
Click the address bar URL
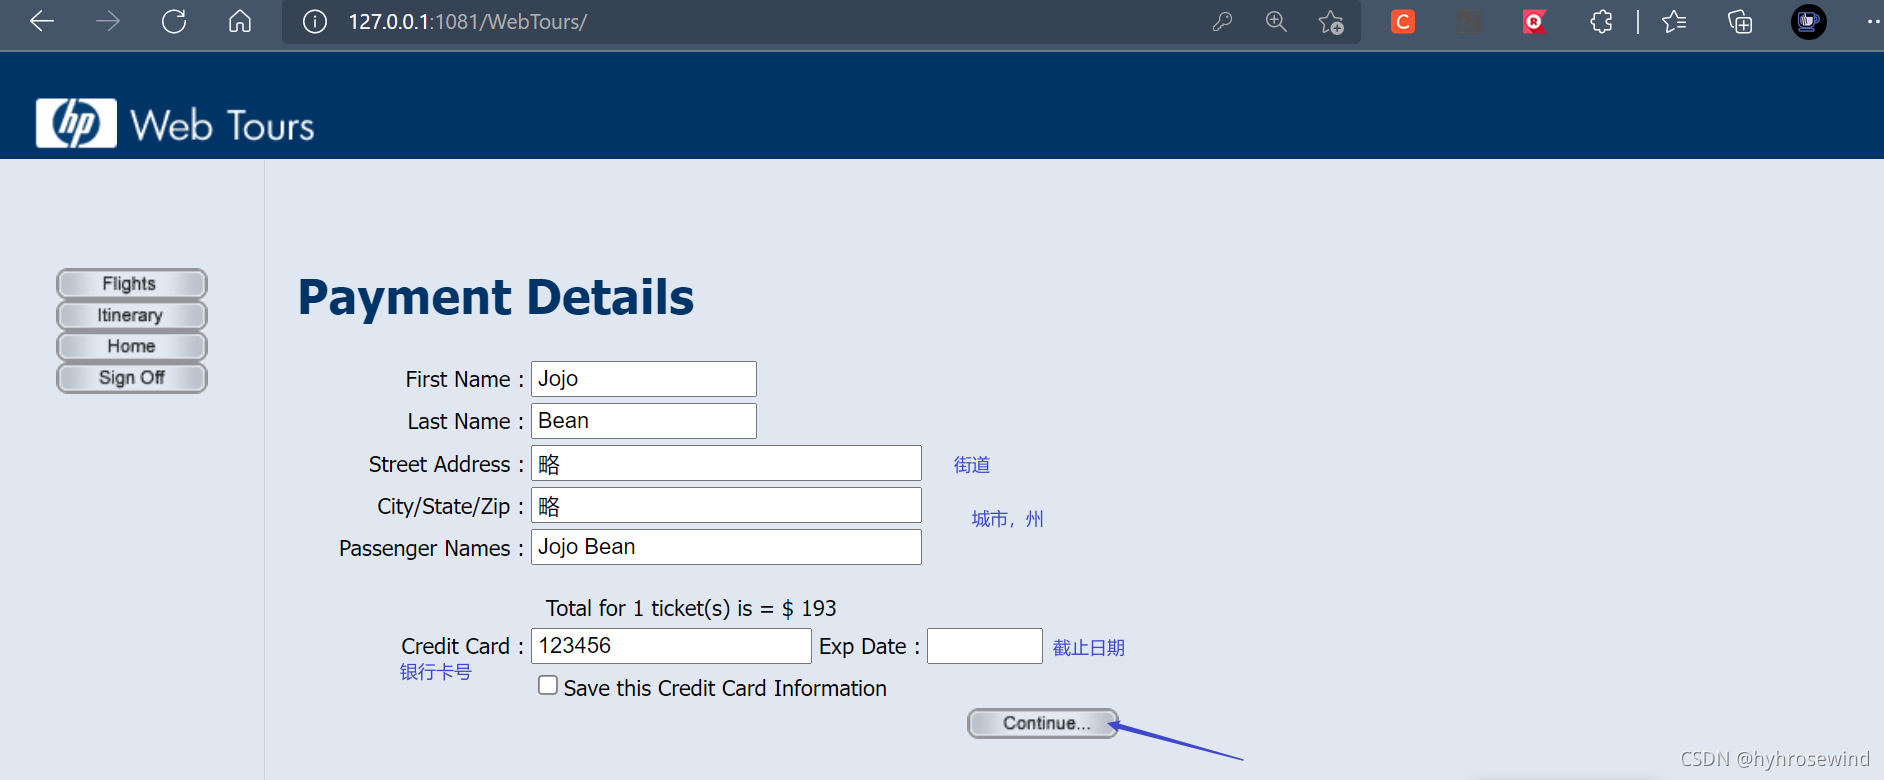(467, 22)
